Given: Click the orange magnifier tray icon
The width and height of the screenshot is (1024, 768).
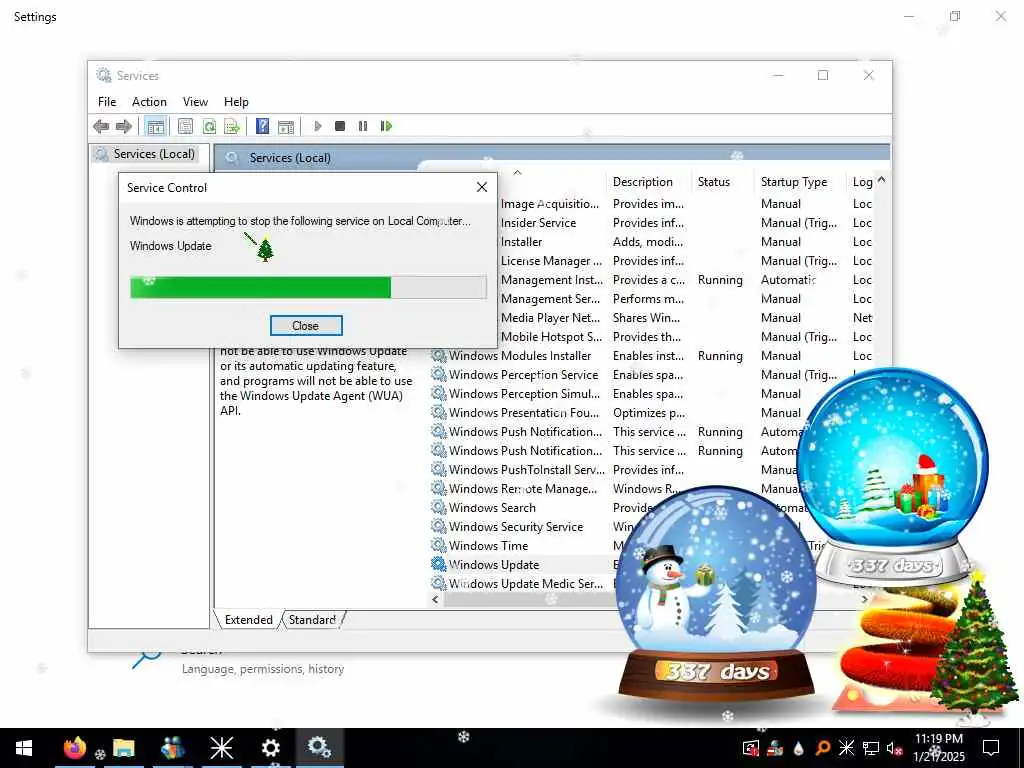Looking at the screenshot, I should coord(823,748).
